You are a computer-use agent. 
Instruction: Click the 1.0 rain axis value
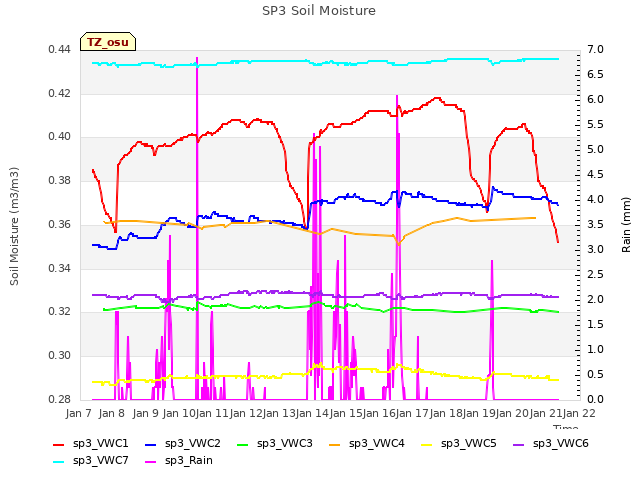tap(595, 349)
